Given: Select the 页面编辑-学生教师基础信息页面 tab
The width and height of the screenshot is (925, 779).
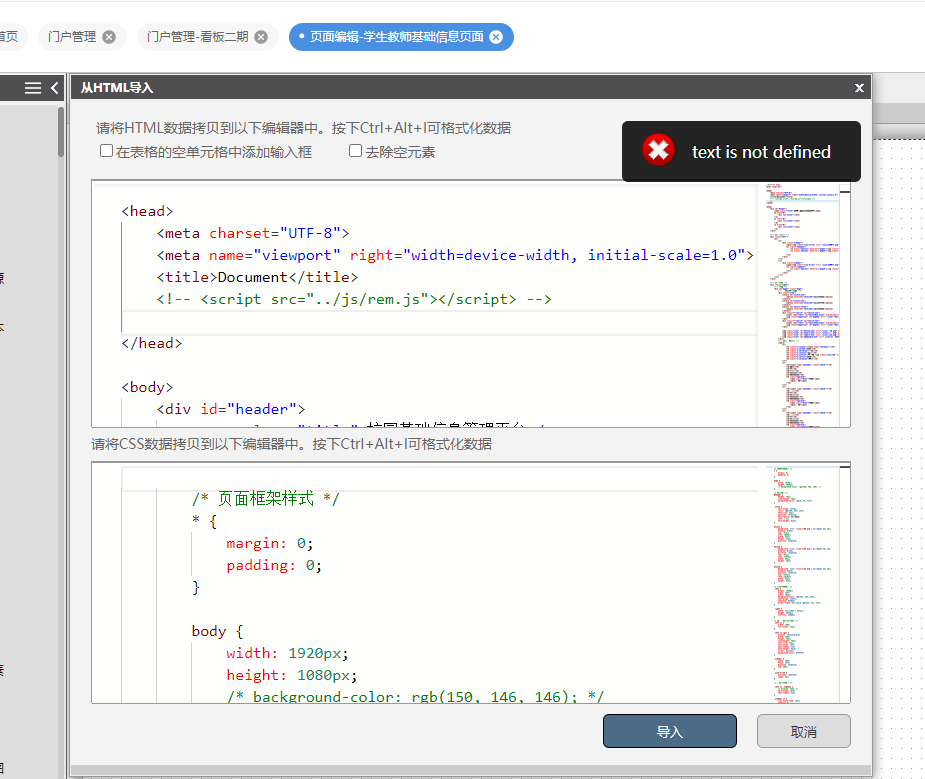Looking at the screenshot, I should click(x=396, y=37).
